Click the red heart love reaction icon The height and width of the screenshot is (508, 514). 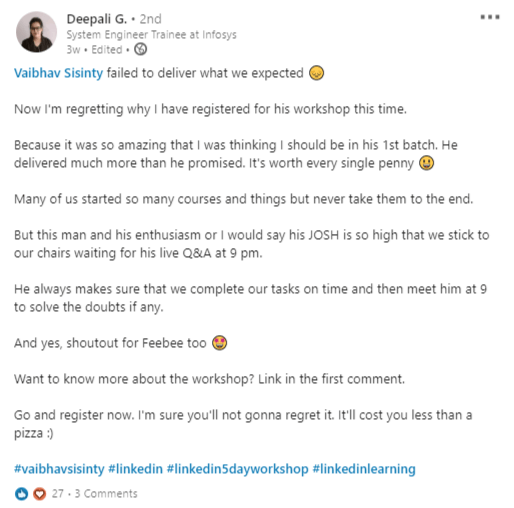pos(39,493)
